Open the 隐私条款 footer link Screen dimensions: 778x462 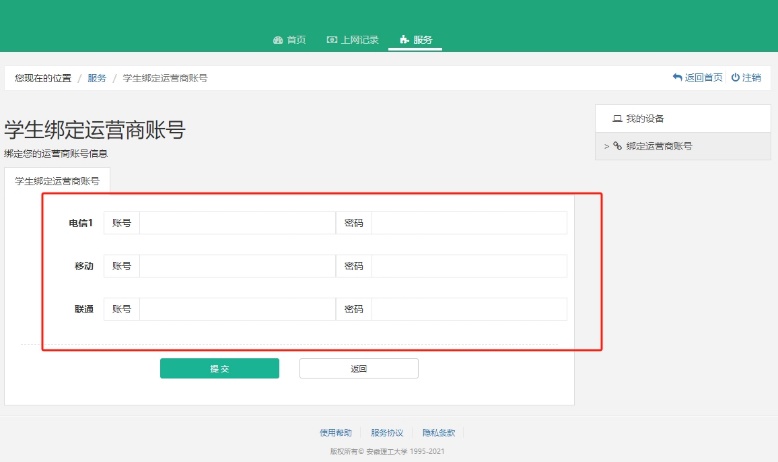pos(438,433)
